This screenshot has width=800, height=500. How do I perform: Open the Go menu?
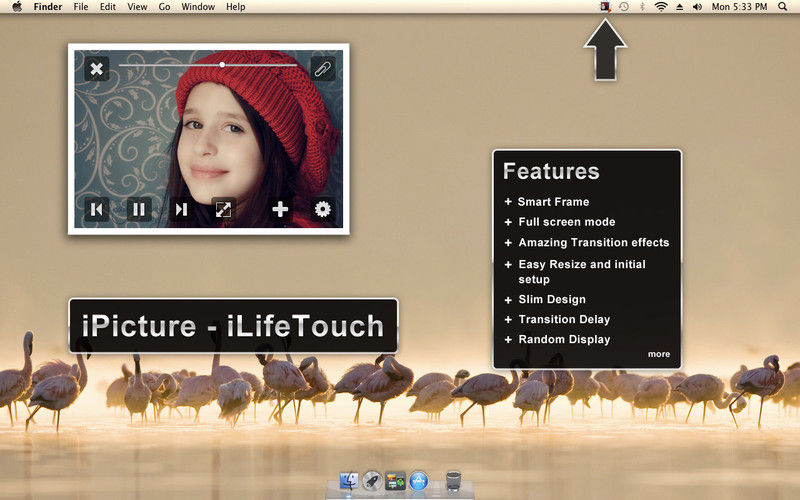pyautogui.click(x=164, y=7)
